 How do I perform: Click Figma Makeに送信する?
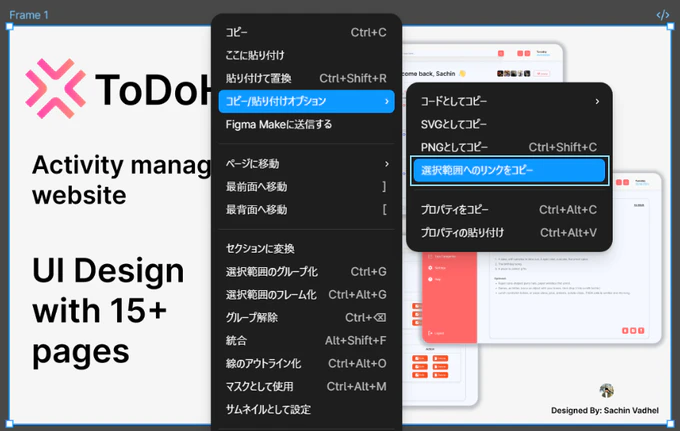pyautogui.click(x=306, y=125)
